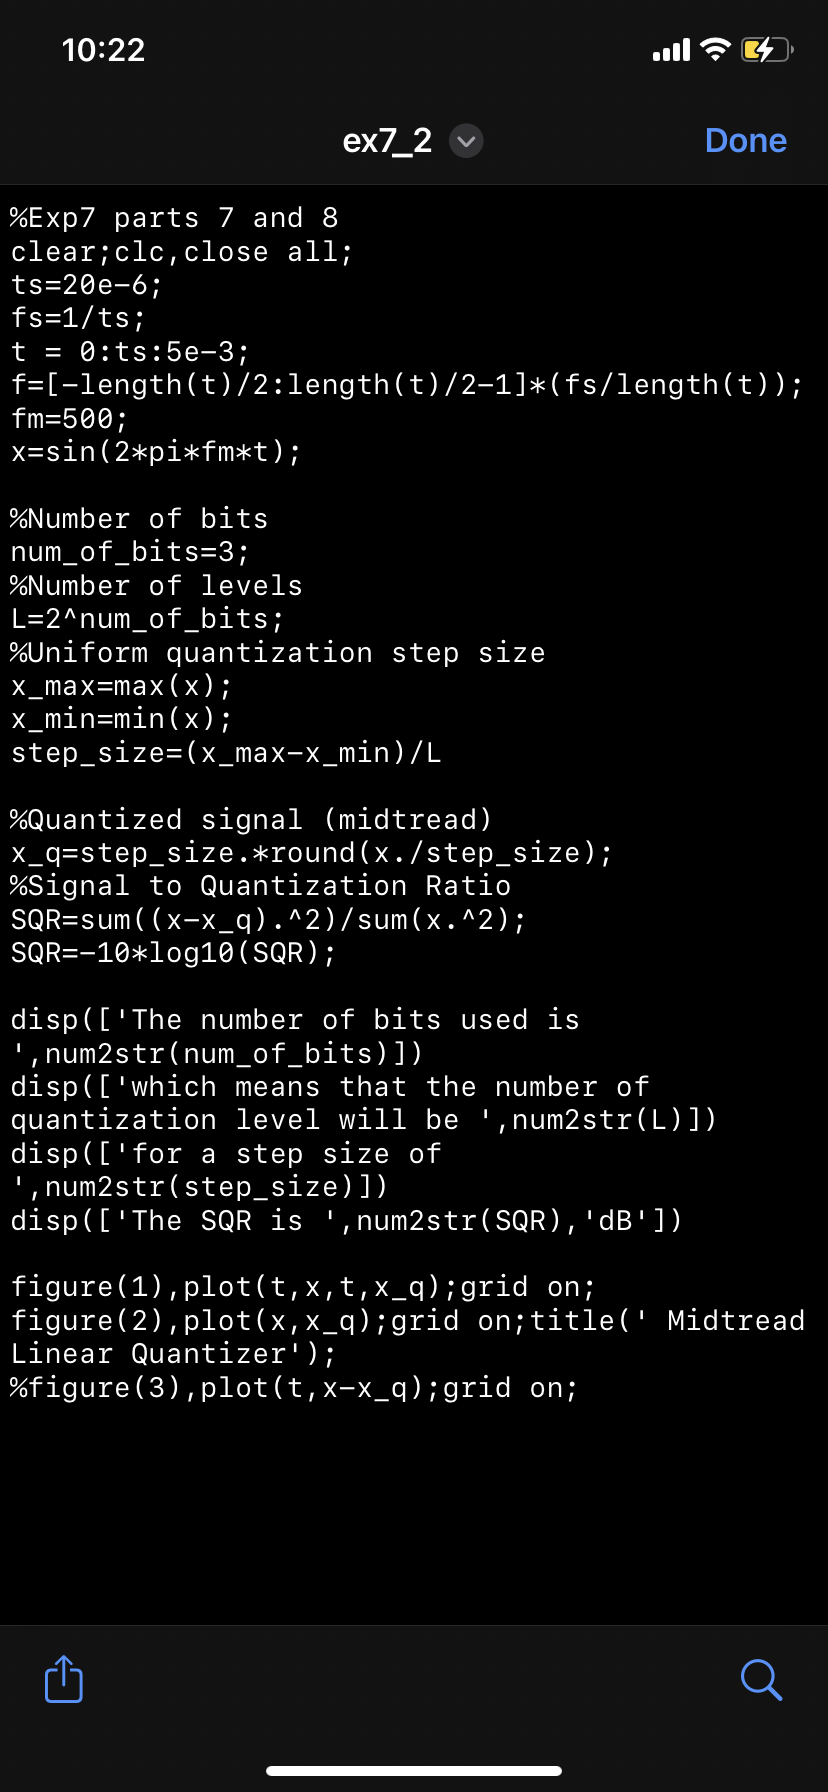Place cursor on the fm=500 line
This screenshot has height=1792, width=828.
(x=70, y=418)
